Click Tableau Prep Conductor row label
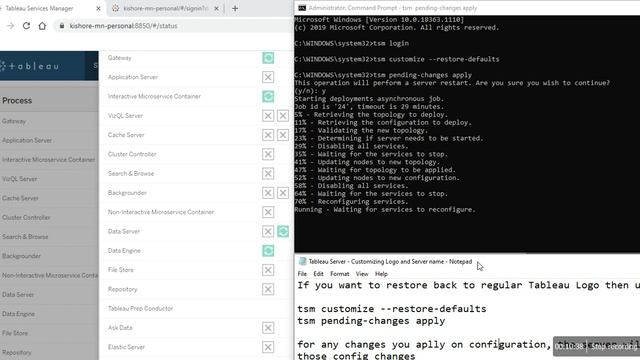Image resolution: width=640 pixels, height=360 pixels. pyautogui.click(x=140, y=309)
